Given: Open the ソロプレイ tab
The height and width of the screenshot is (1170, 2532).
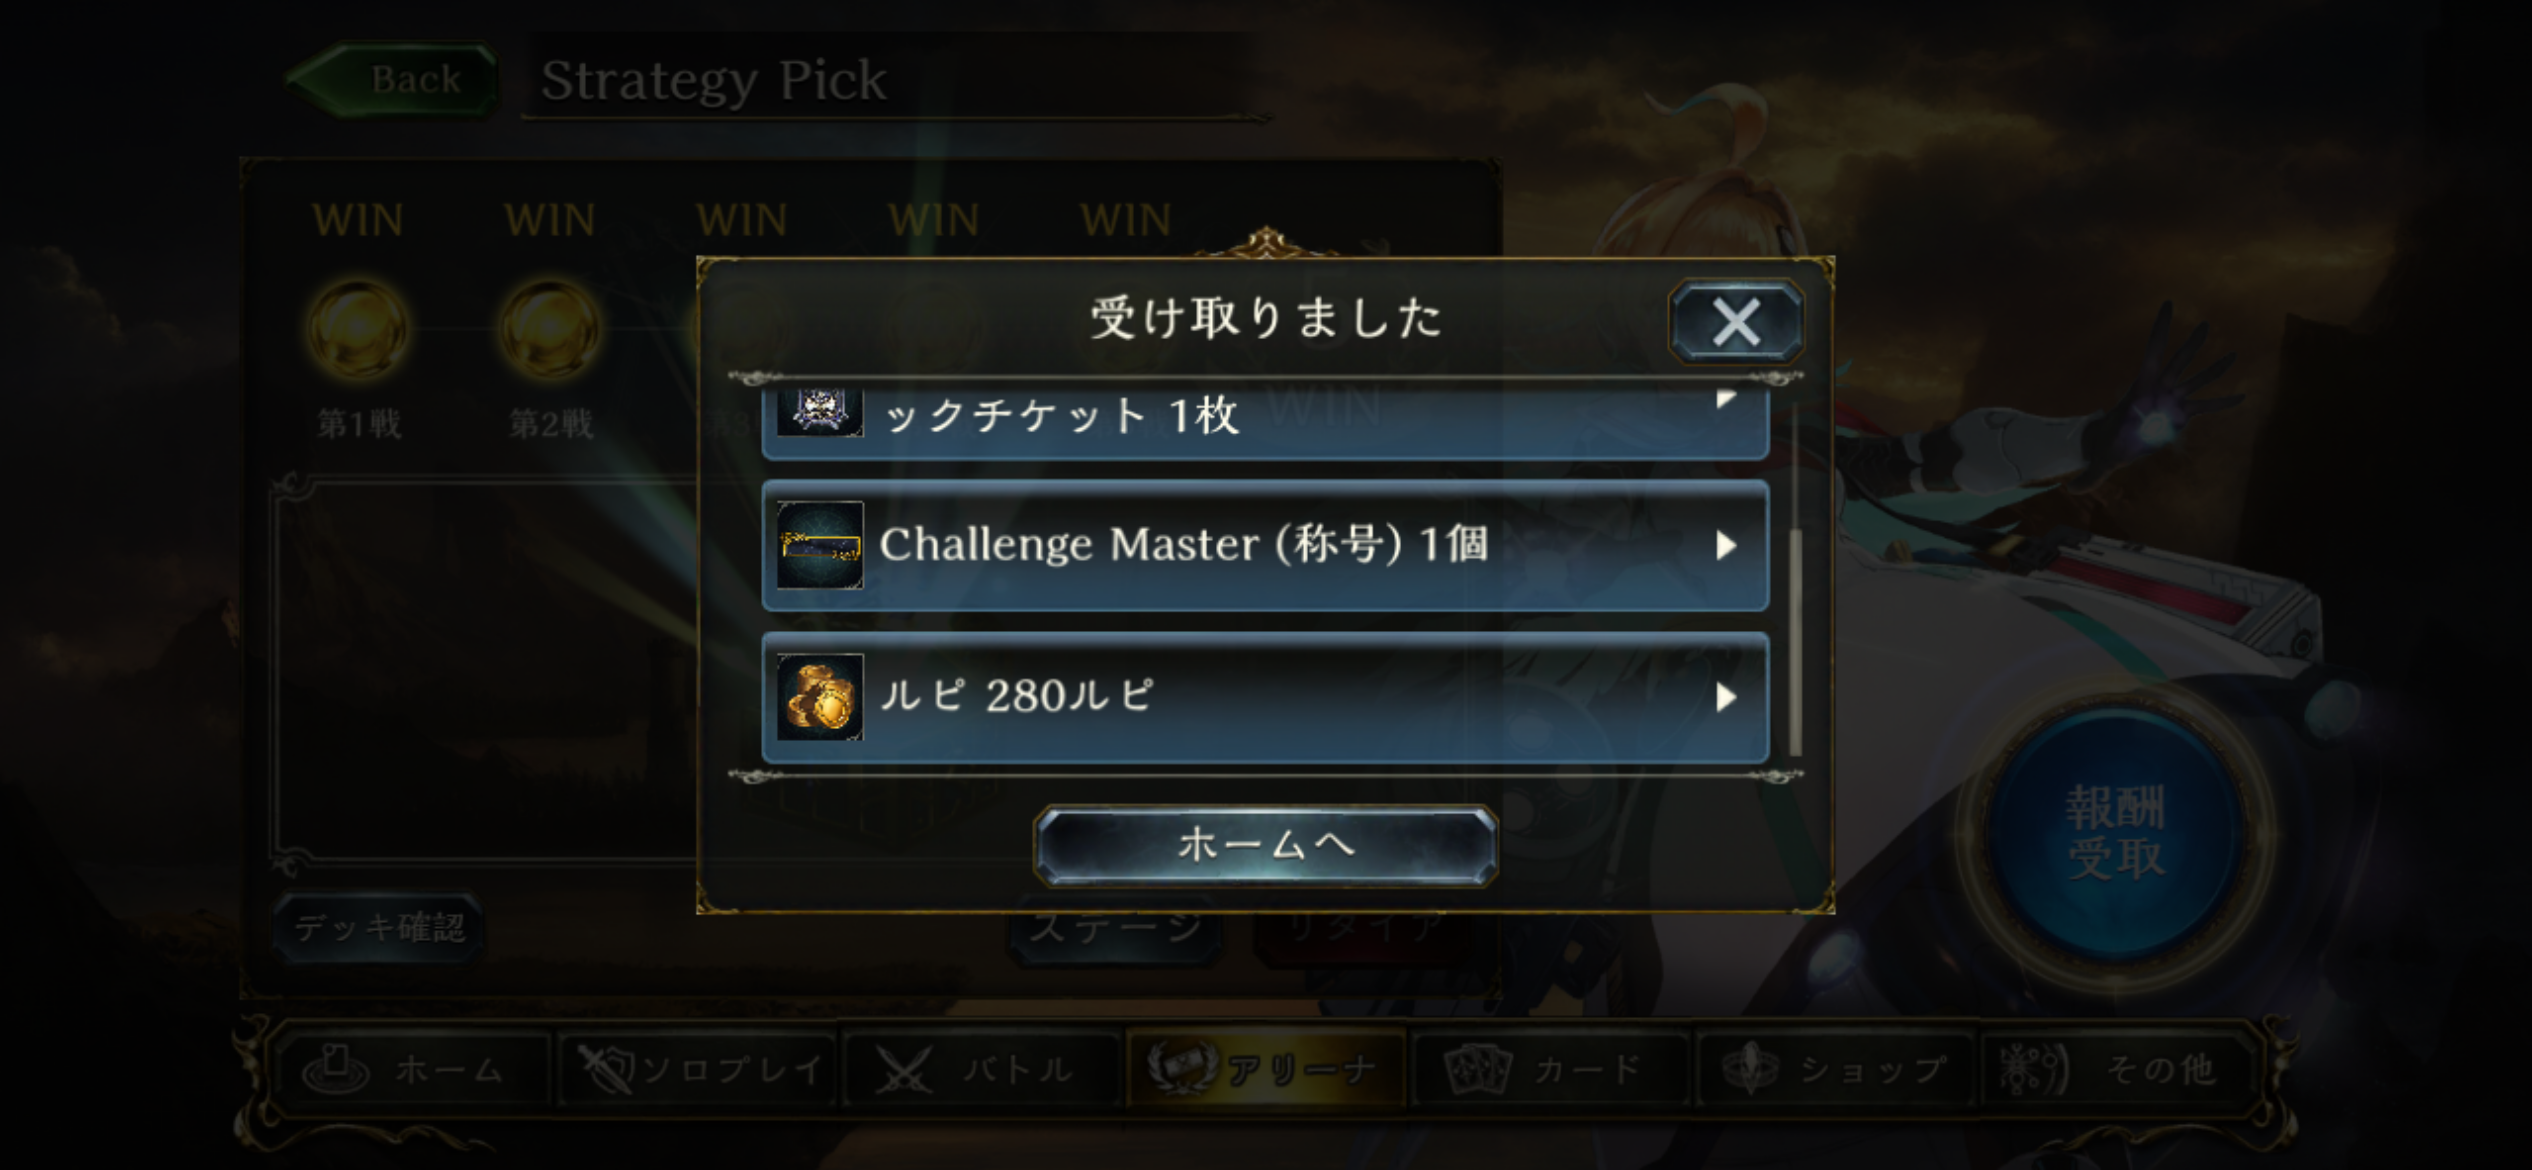Looking at the screenshot, I should 700,1070.
